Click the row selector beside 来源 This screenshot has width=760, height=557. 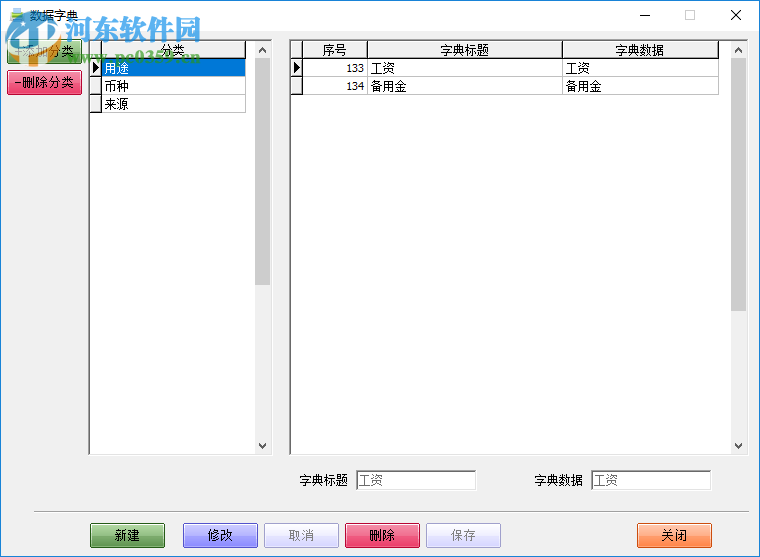(95, 104)
